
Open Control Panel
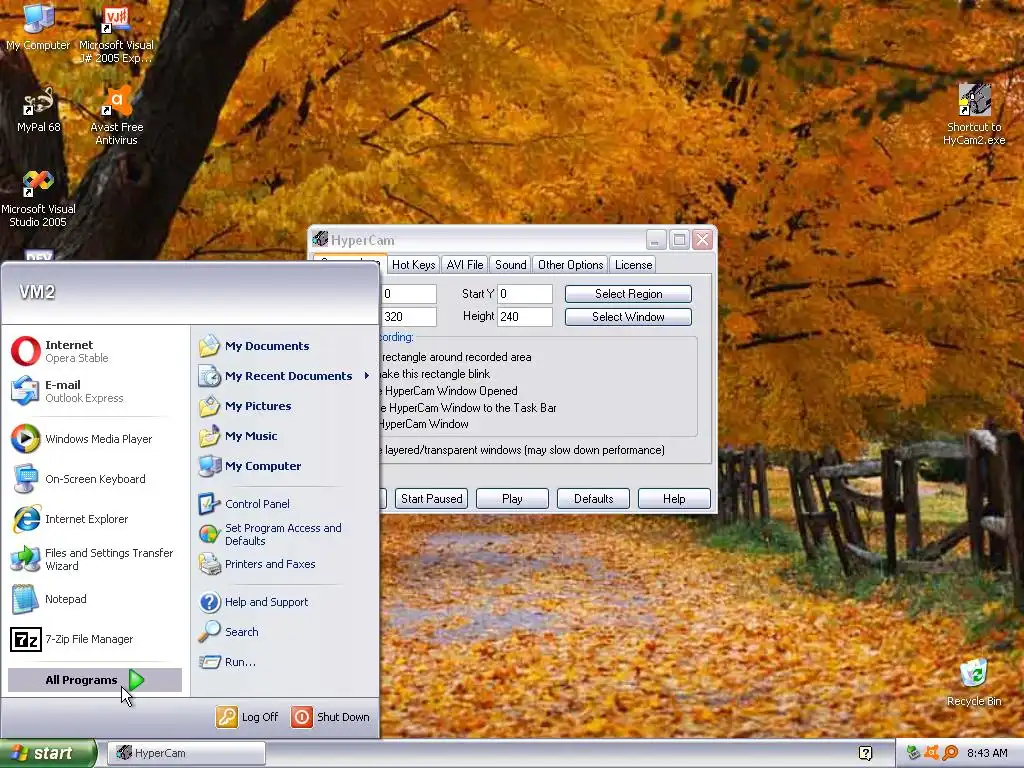285,504
